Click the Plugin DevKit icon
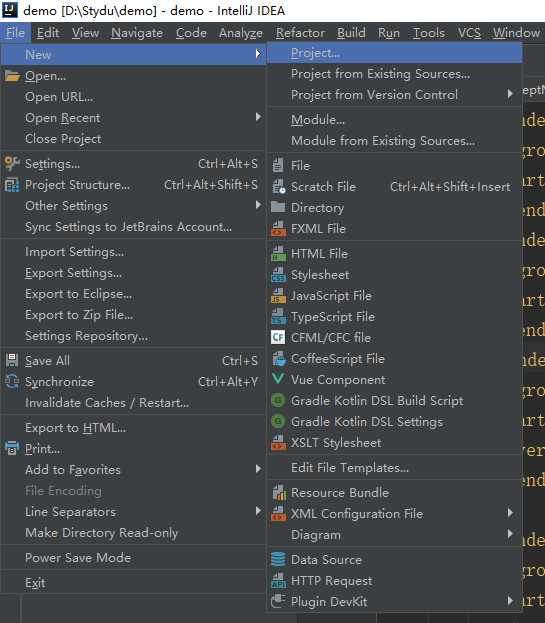The height and width of the screenshot is (623, 545). [x=278, y=601]
